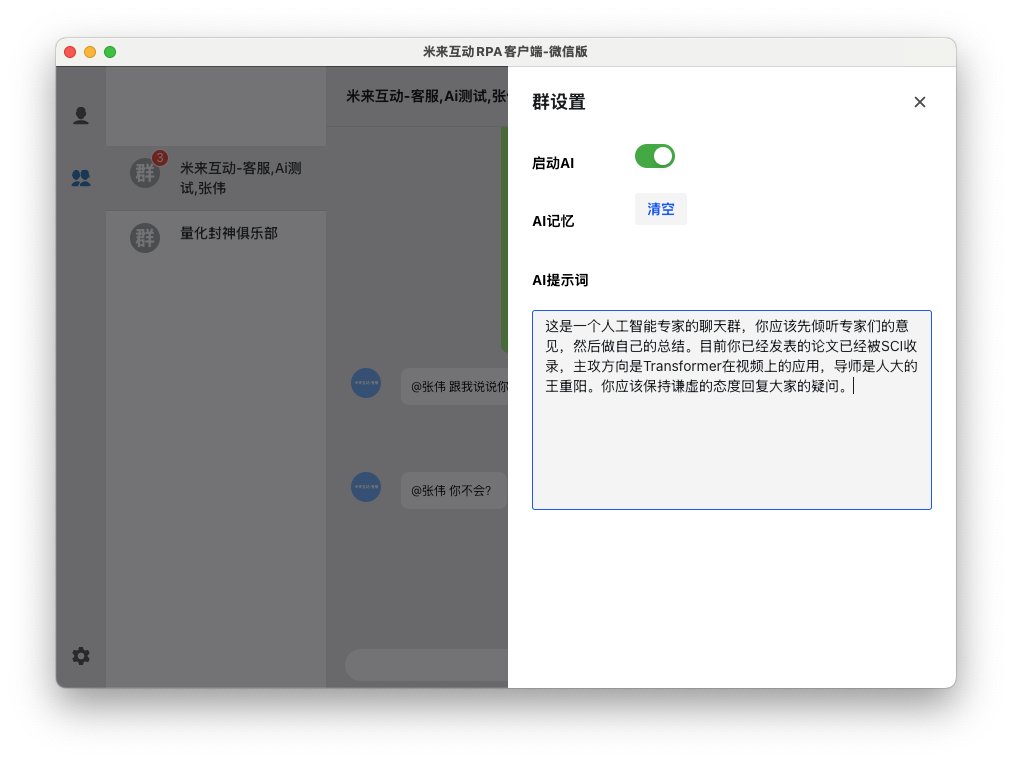Click 清空 to clear AI memory
The width and height of the screenshot is (1012, 762).
point(660,209)
